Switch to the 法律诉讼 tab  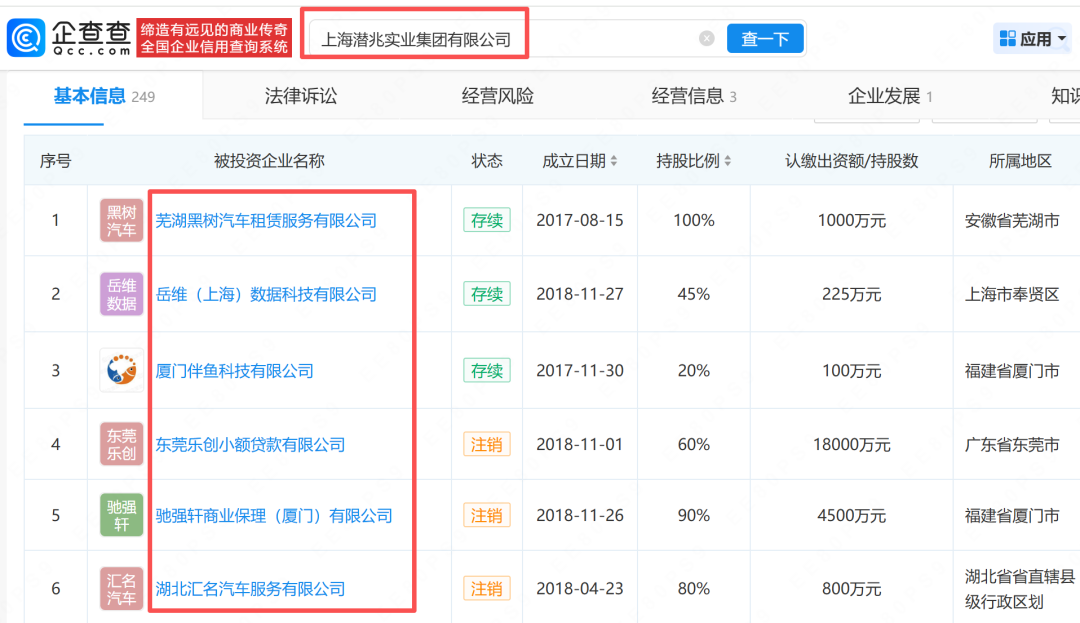coord(300,96)
